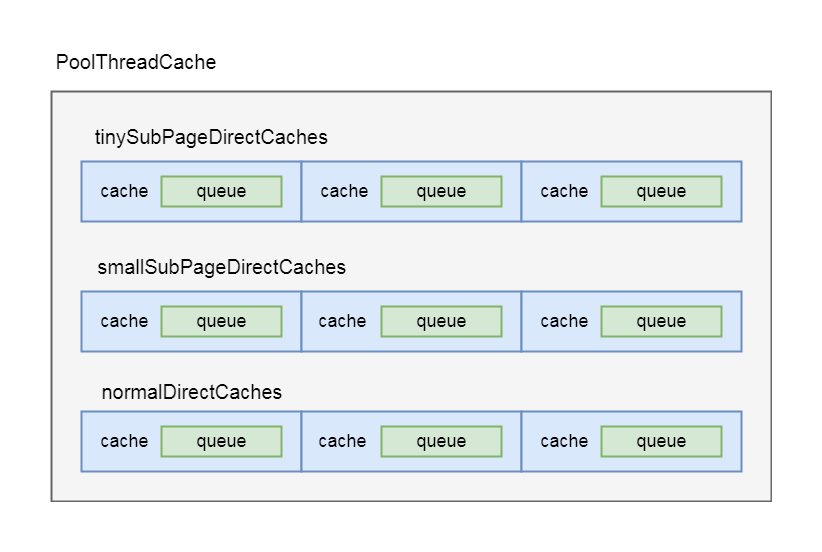Click first cache label in tinySubPageDirectCaches row
822x552 pixels.
point(124,191)
